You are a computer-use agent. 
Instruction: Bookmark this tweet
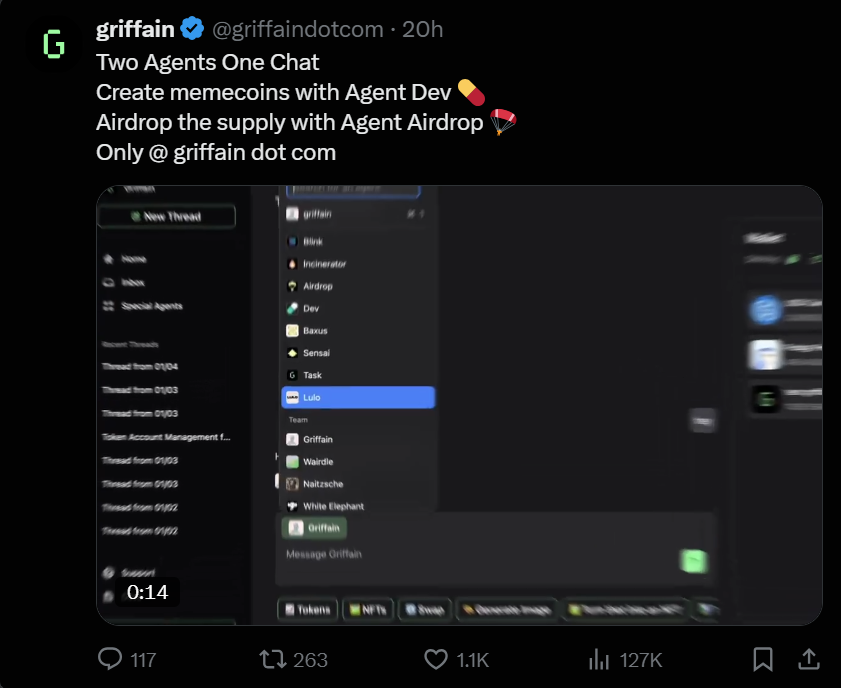[x=762, y=659]
